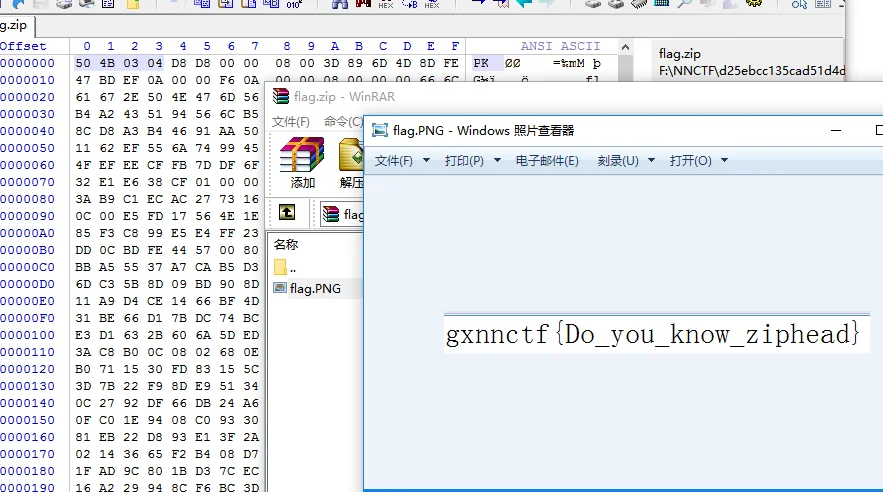Select flag.PNG row in WinRAR file list
The image size is (883, 492).
tap(315, 288)
